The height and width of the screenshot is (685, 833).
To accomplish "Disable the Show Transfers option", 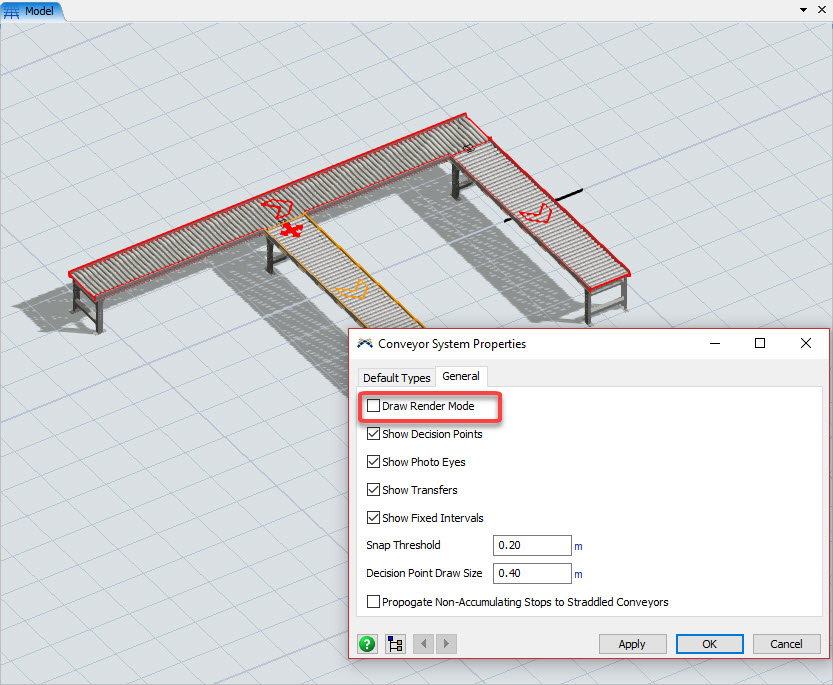I will [x=374, y=490].
